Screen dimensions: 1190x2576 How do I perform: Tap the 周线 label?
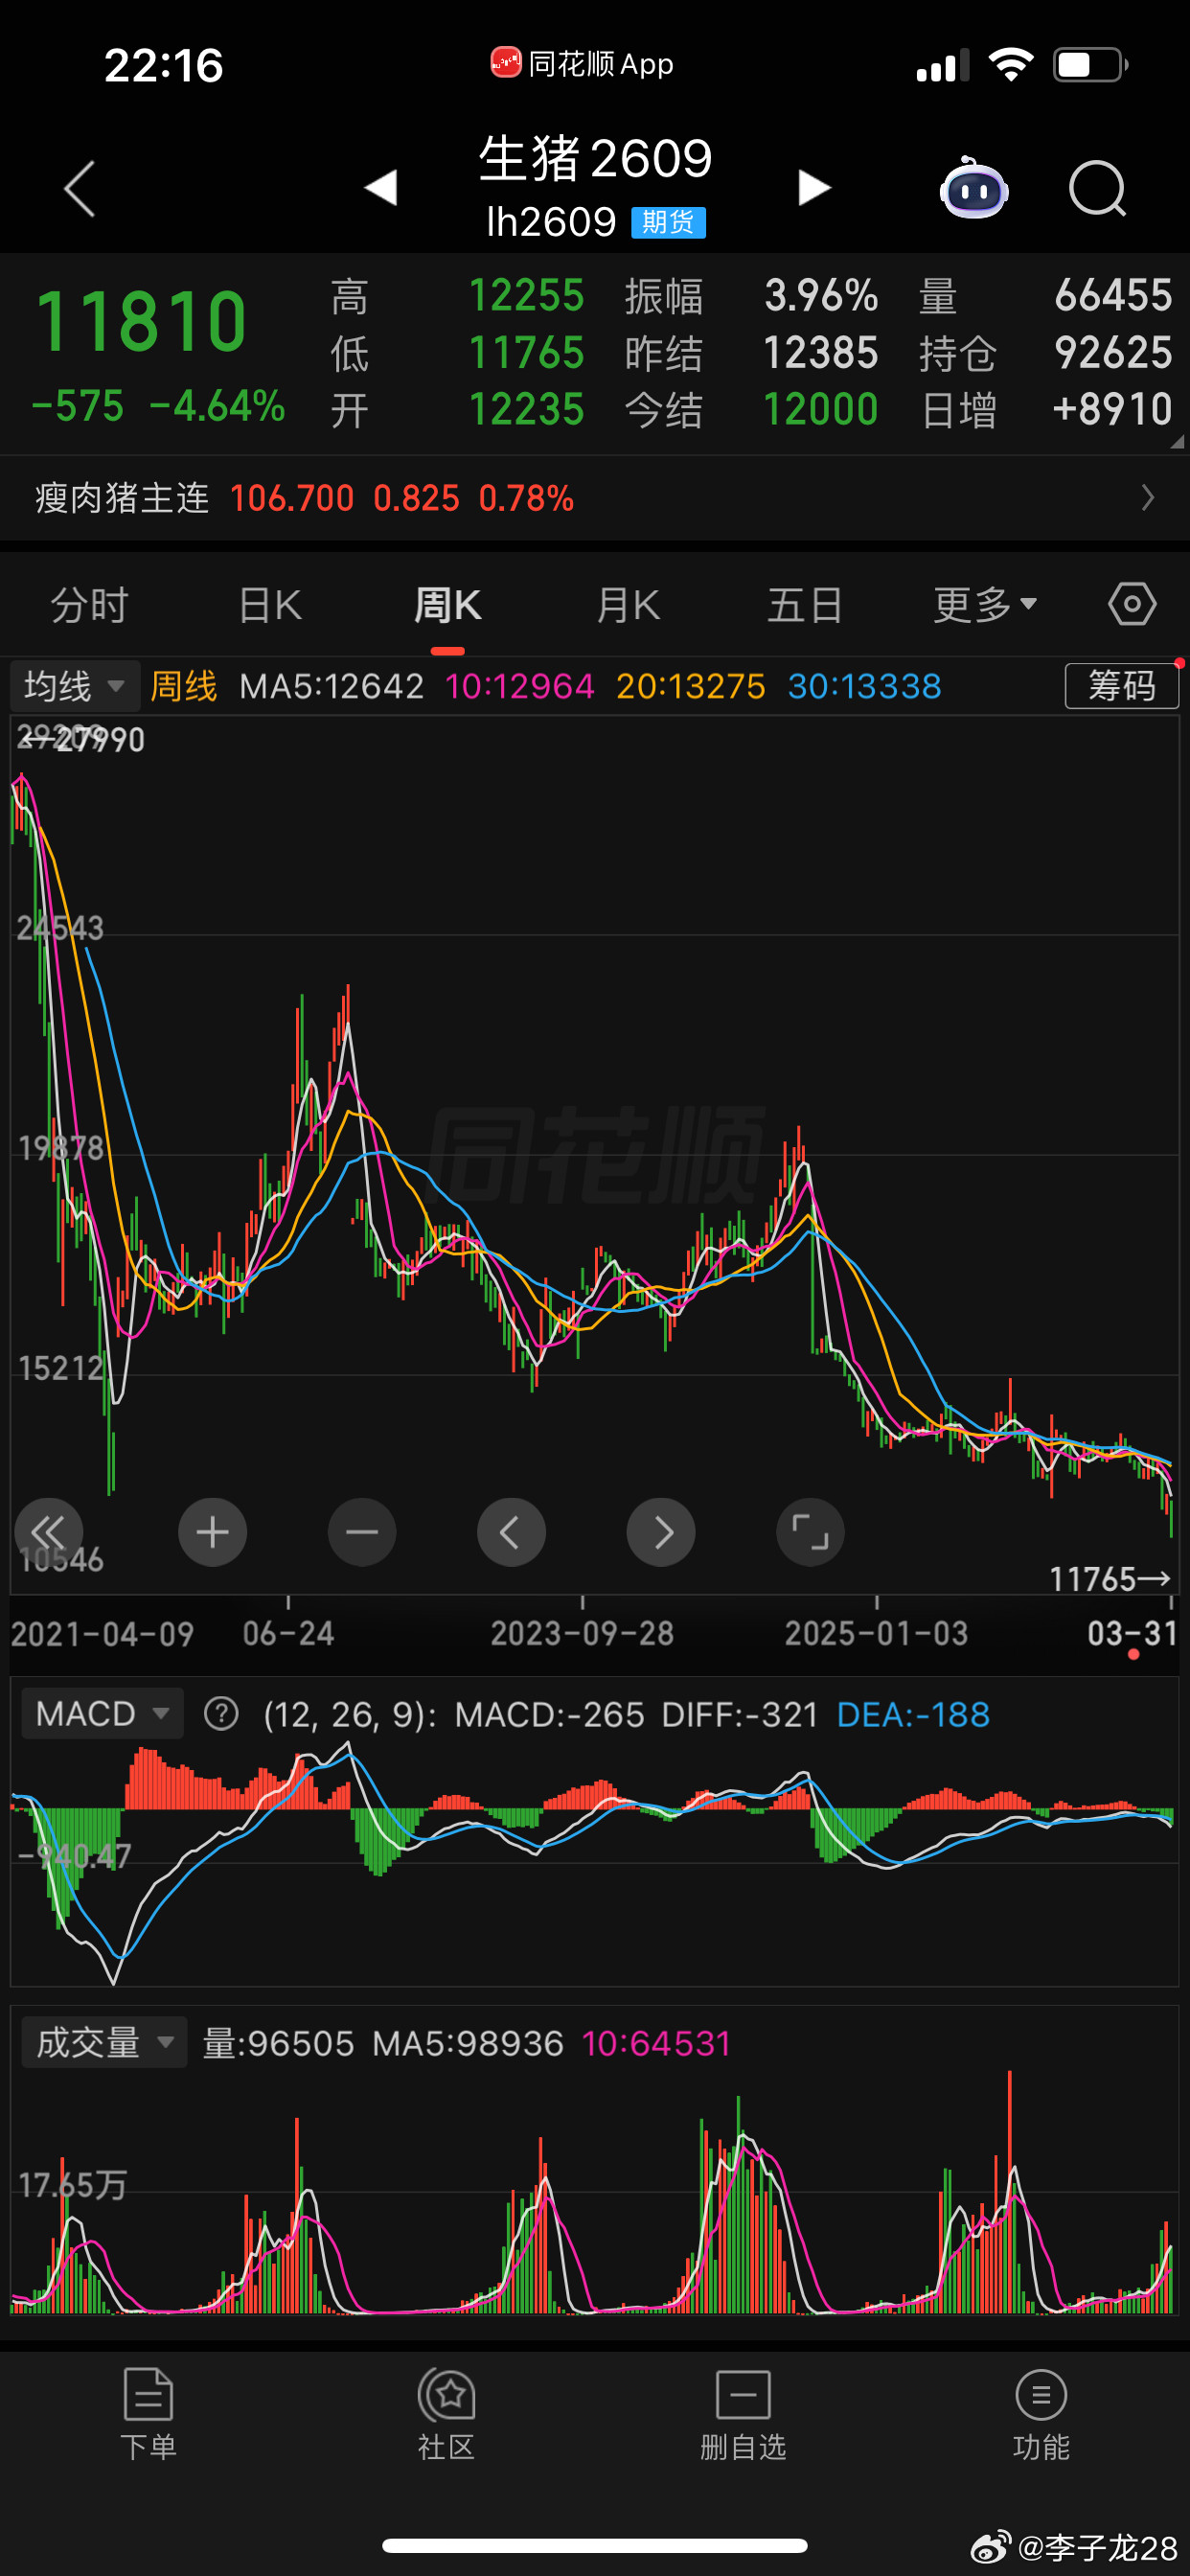tap(184, 686)
